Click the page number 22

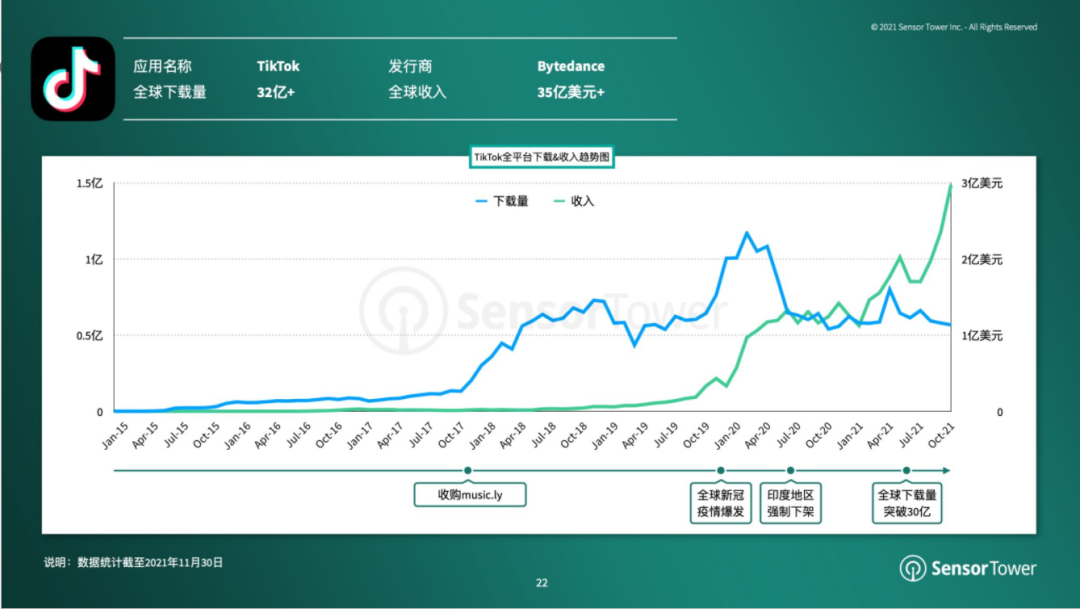point(541,583)
